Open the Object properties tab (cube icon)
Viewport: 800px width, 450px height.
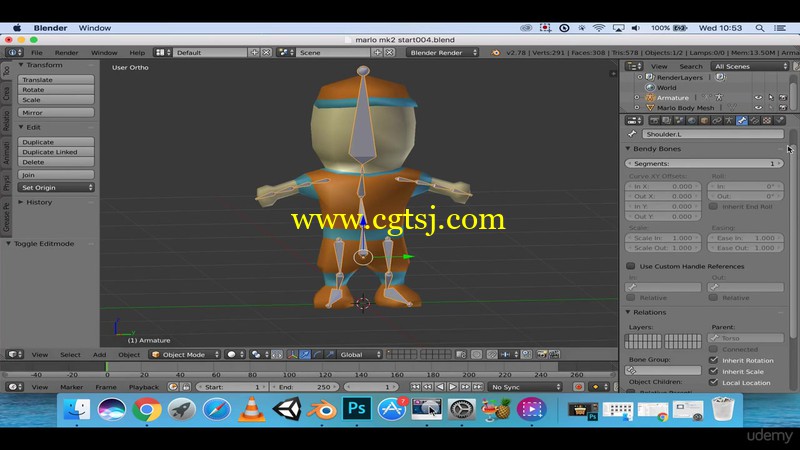tap(704, 120)
